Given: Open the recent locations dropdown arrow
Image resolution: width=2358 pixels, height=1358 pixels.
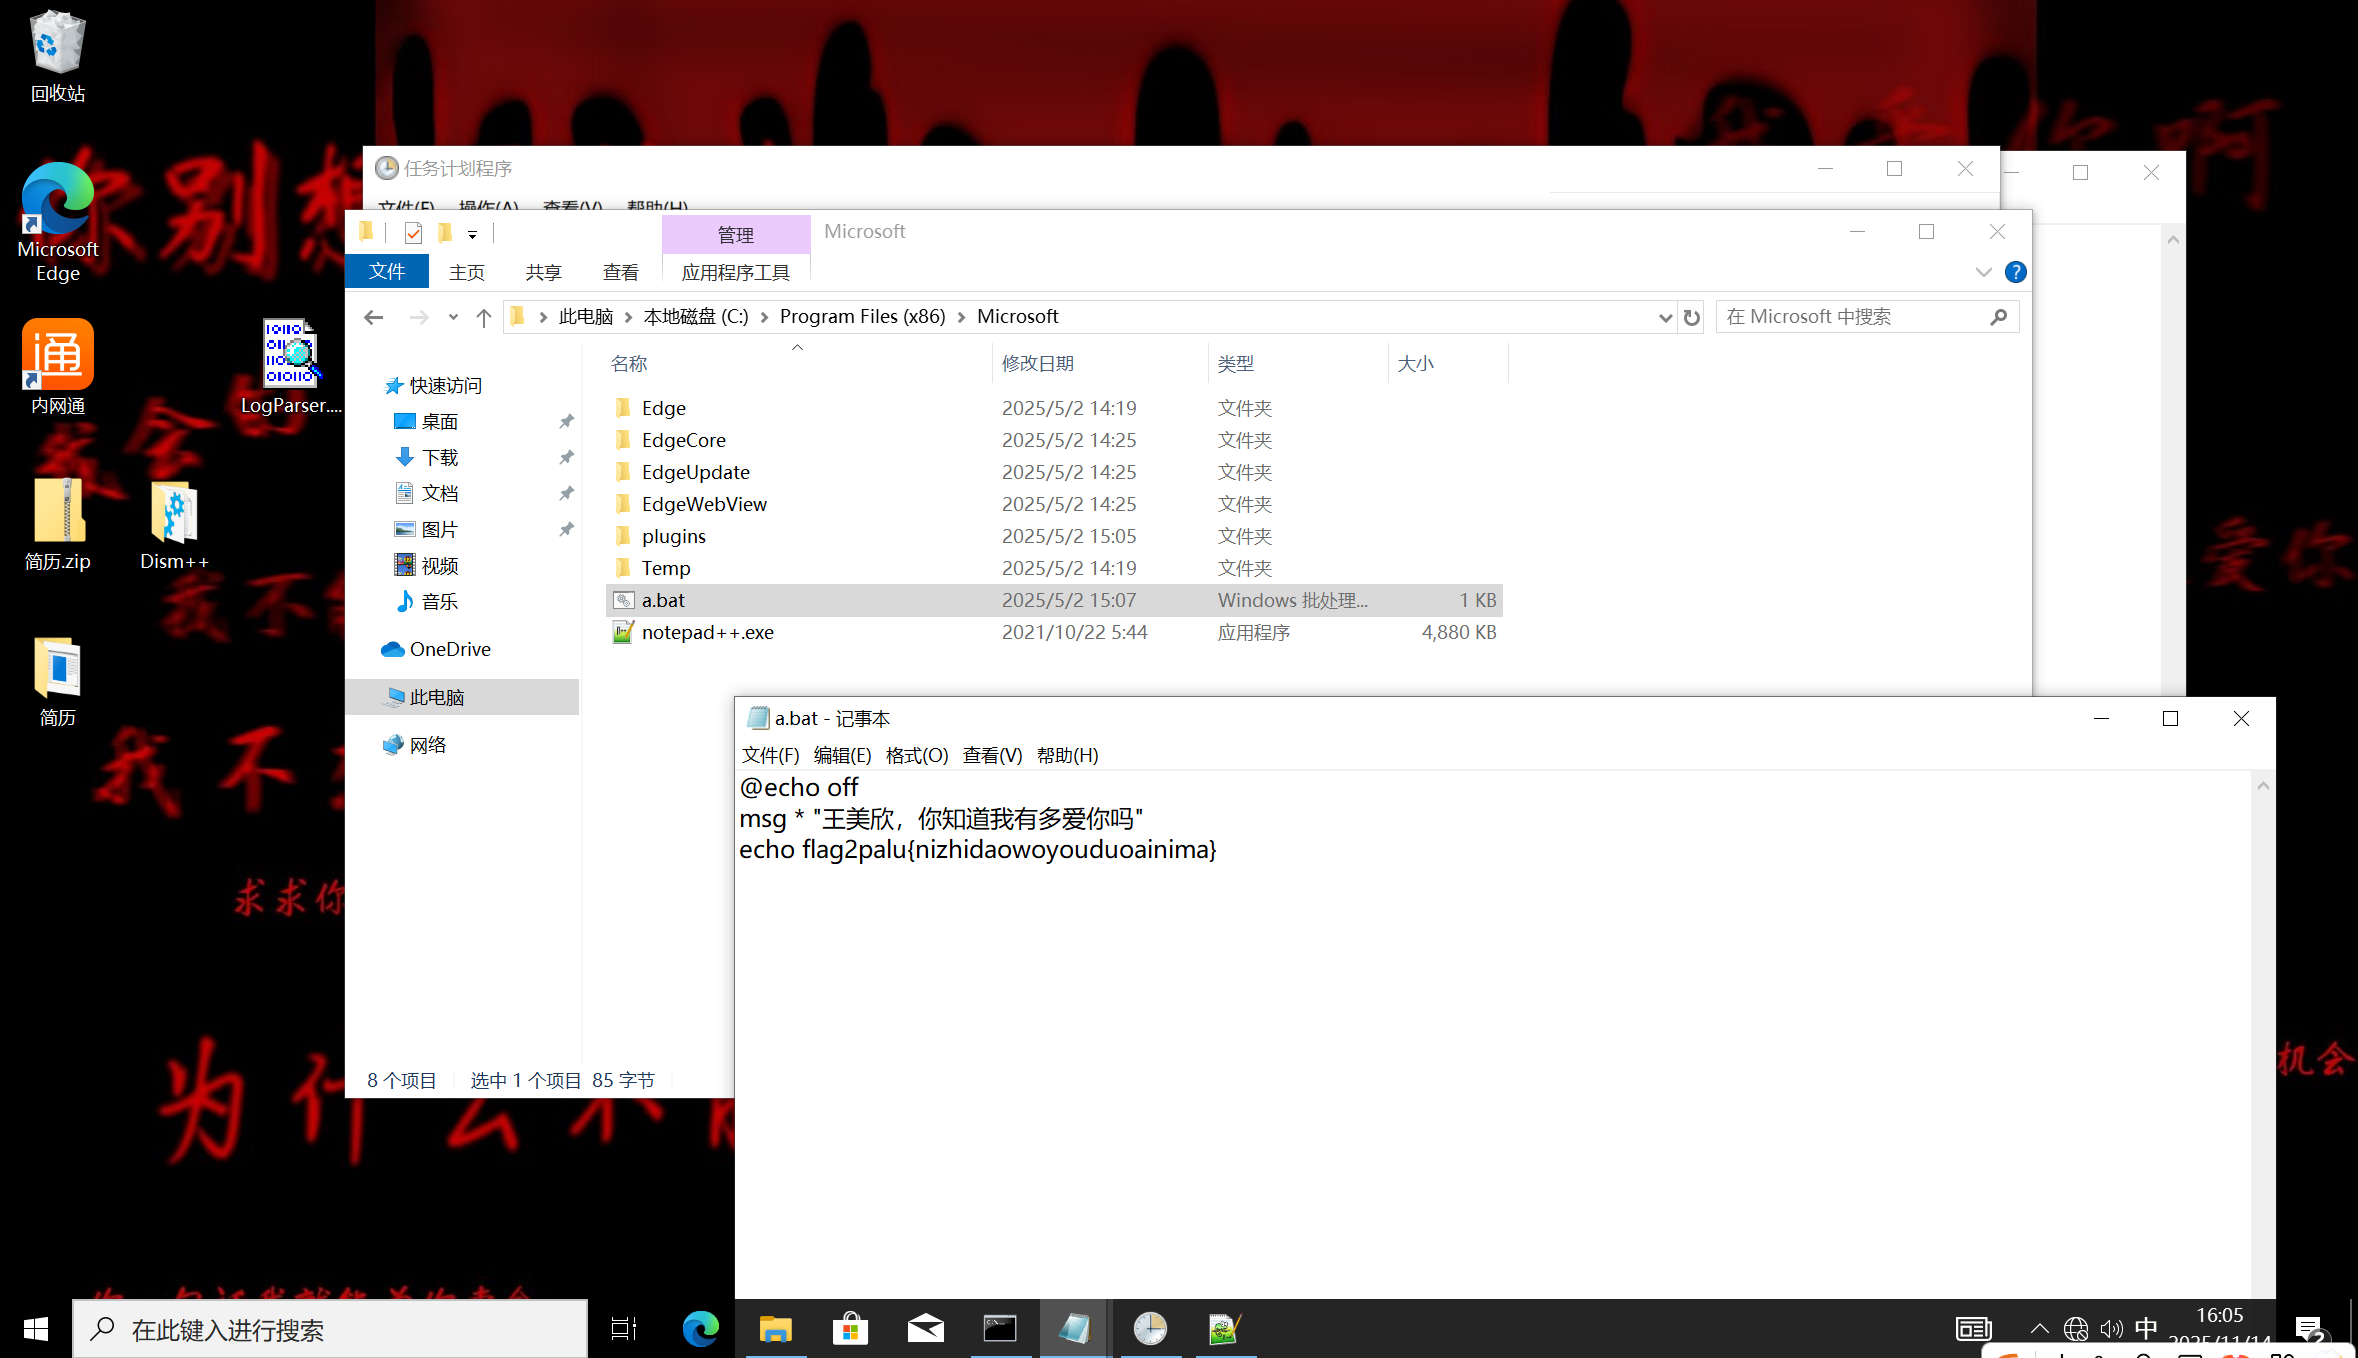Looking at the screenshot, I should (x=453, y=317).
